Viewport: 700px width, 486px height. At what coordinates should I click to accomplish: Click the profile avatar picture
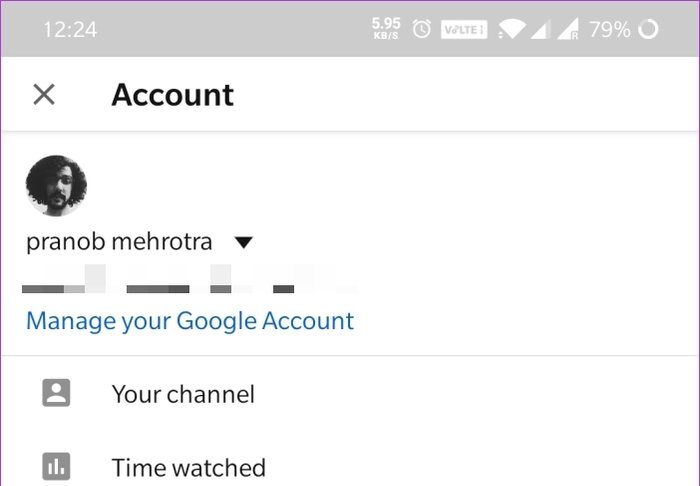click(56, 186)
